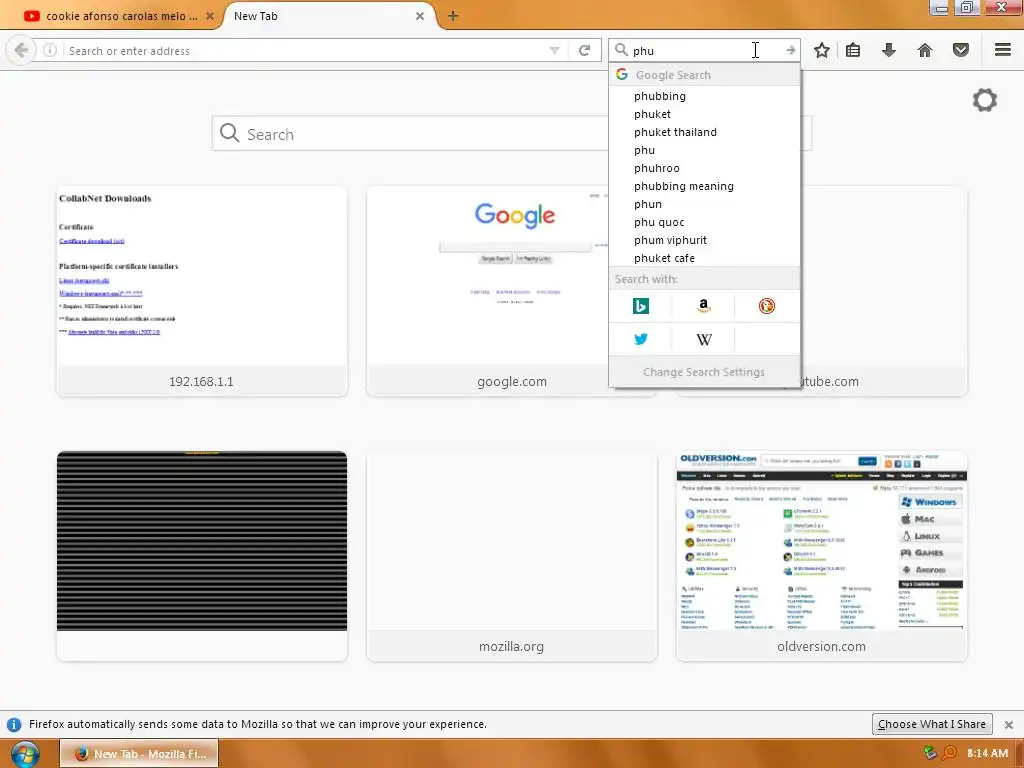Screen dimensions: 1024x768
Task: Select the New Tab tab
Action: (x=328, y=16)
